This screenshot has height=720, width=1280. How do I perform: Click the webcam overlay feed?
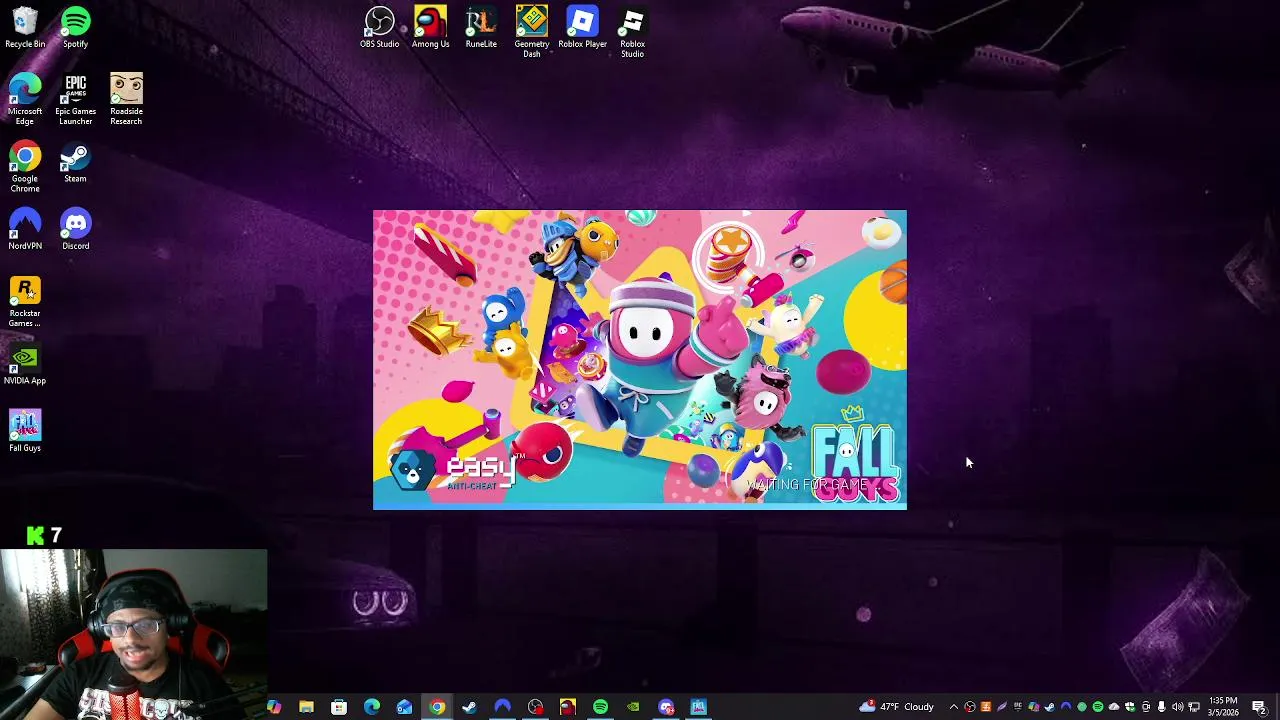[134, 634]
